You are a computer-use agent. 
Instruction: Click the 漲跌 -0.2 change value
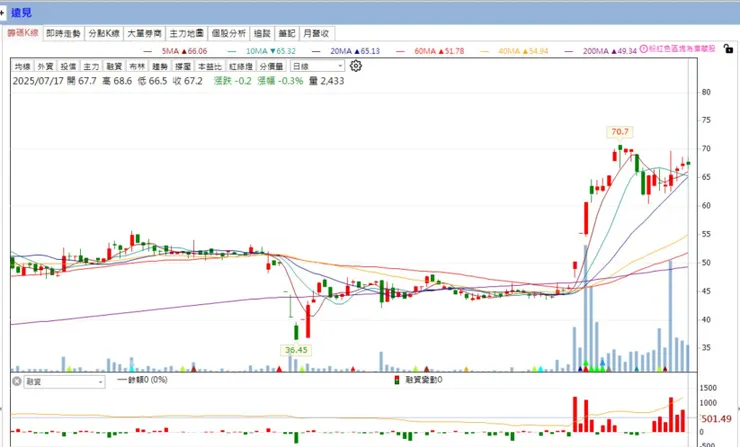[x=233, y=81]
